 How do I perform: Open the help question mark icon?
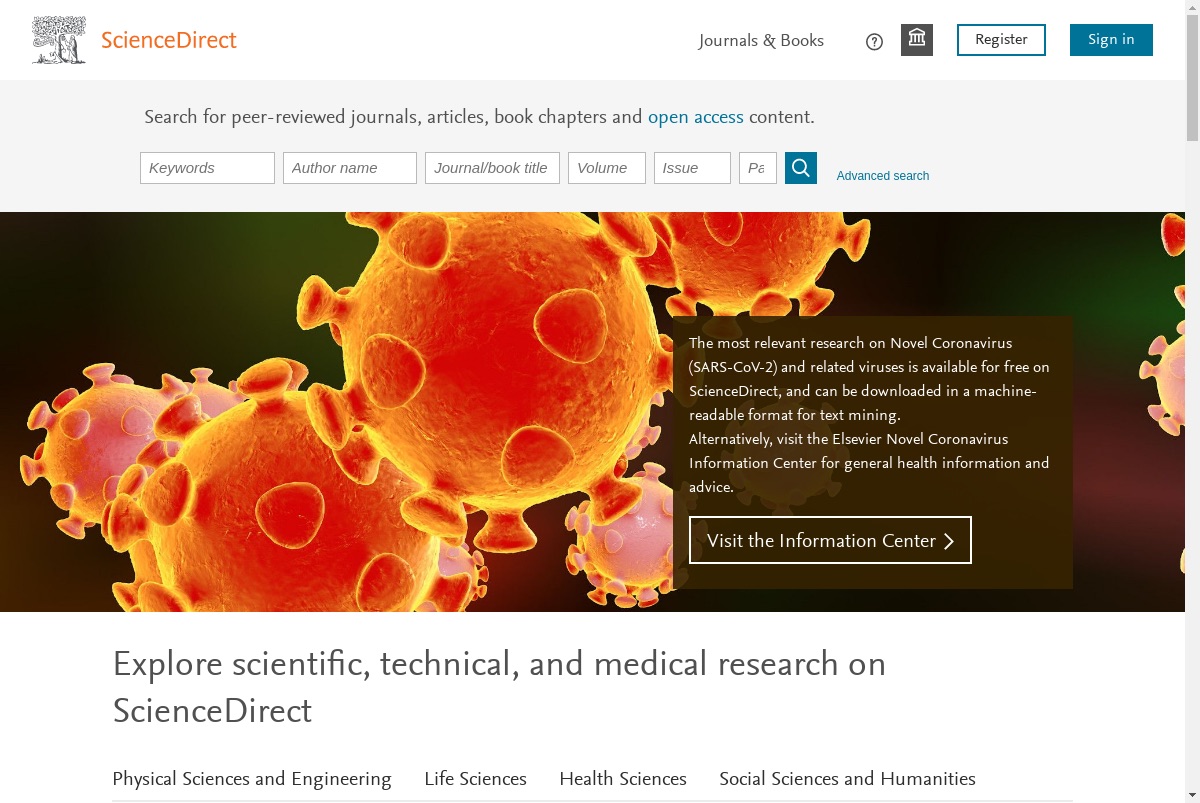(874, 41)
